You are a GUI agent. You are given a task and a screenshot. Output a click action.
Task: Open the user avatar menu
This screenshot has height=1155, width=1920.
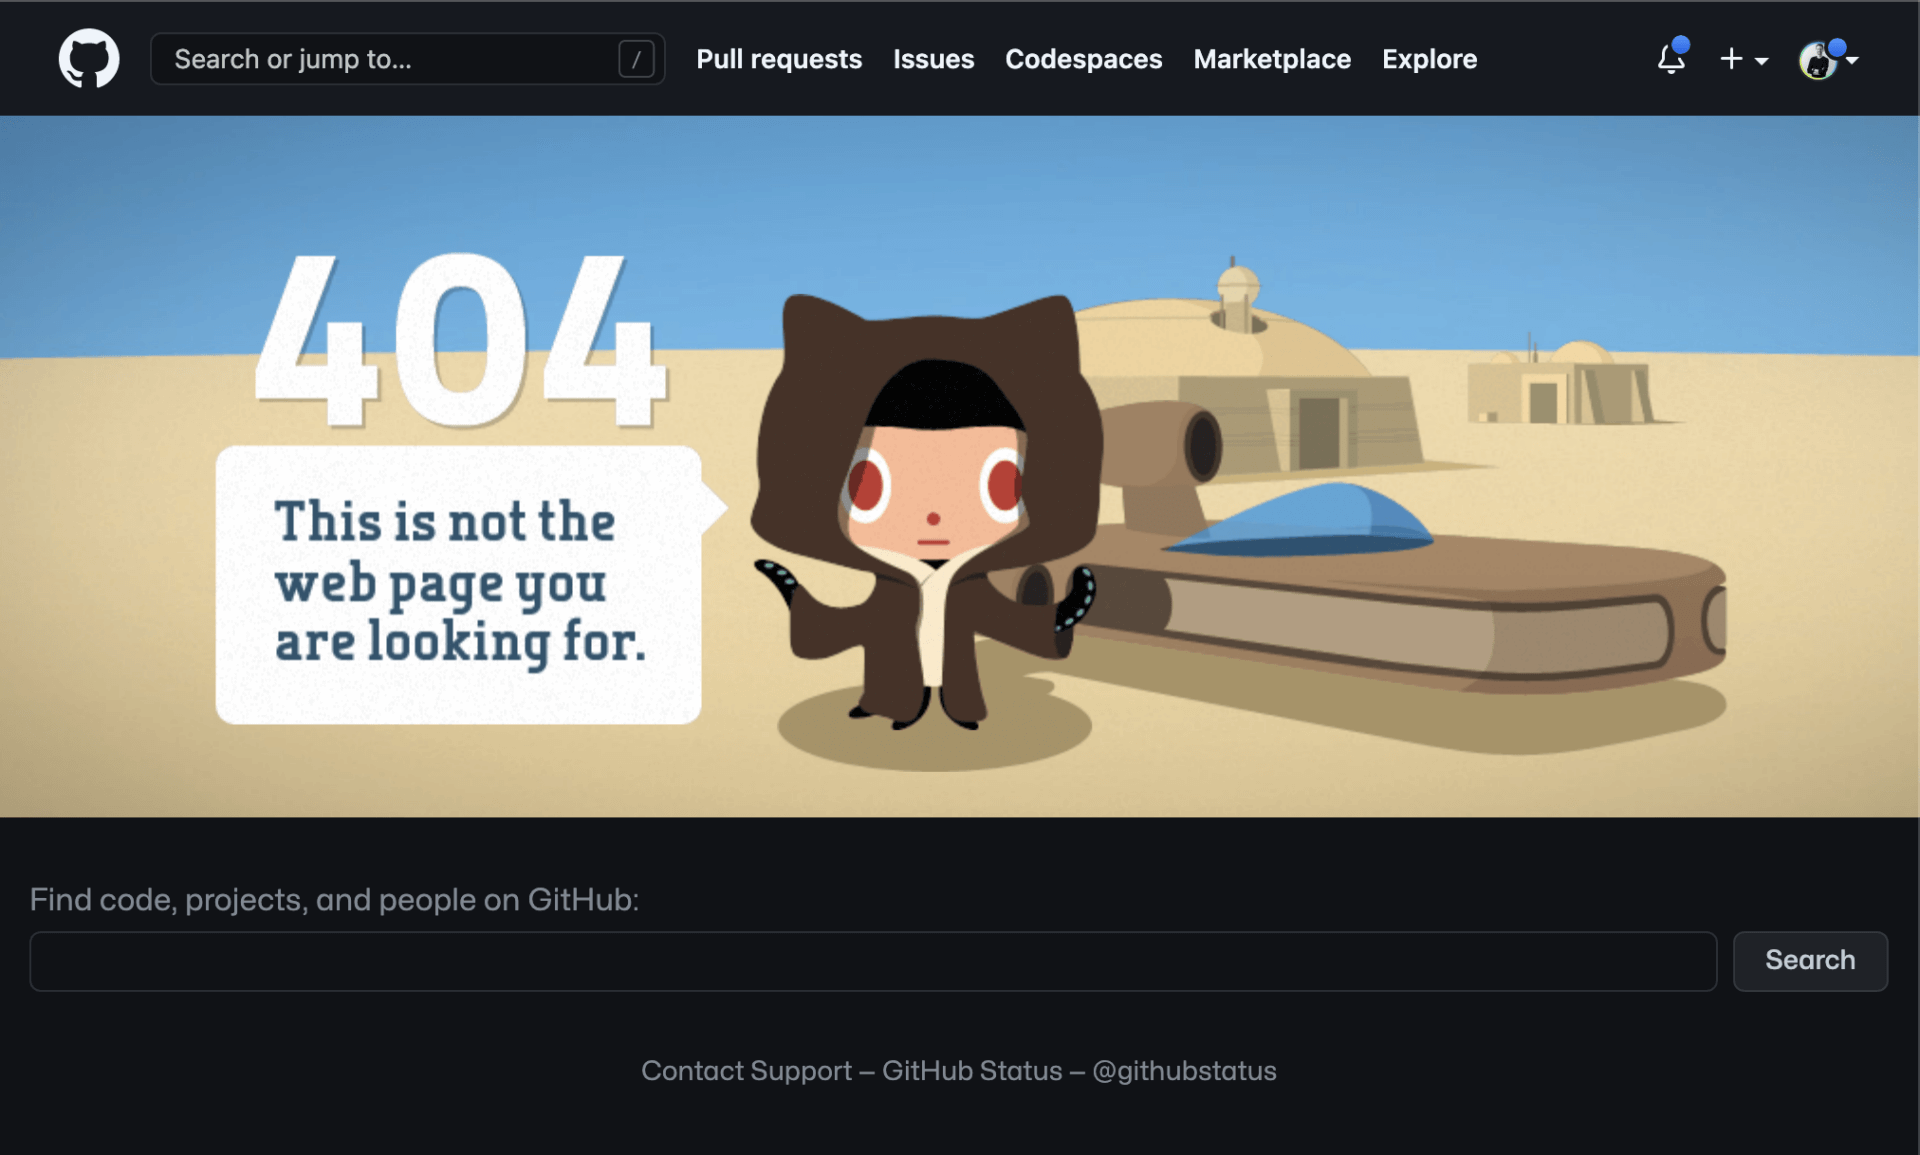(1828, 59)
